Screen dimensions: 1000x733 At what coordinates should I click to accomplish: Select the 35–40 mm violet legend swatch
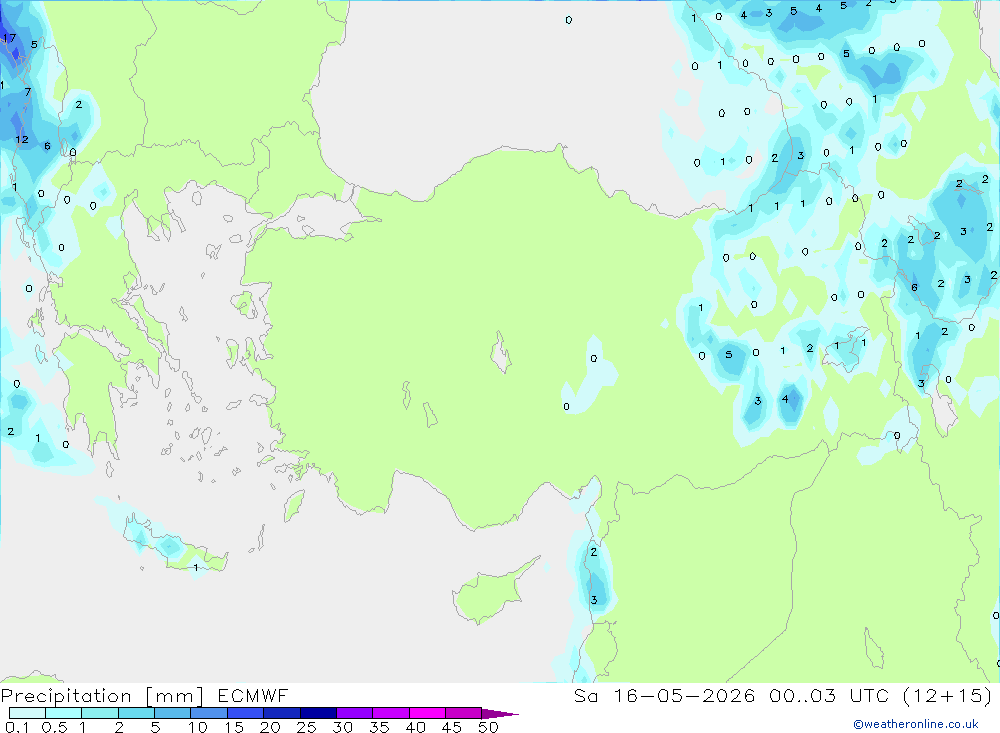click(391, 713)
